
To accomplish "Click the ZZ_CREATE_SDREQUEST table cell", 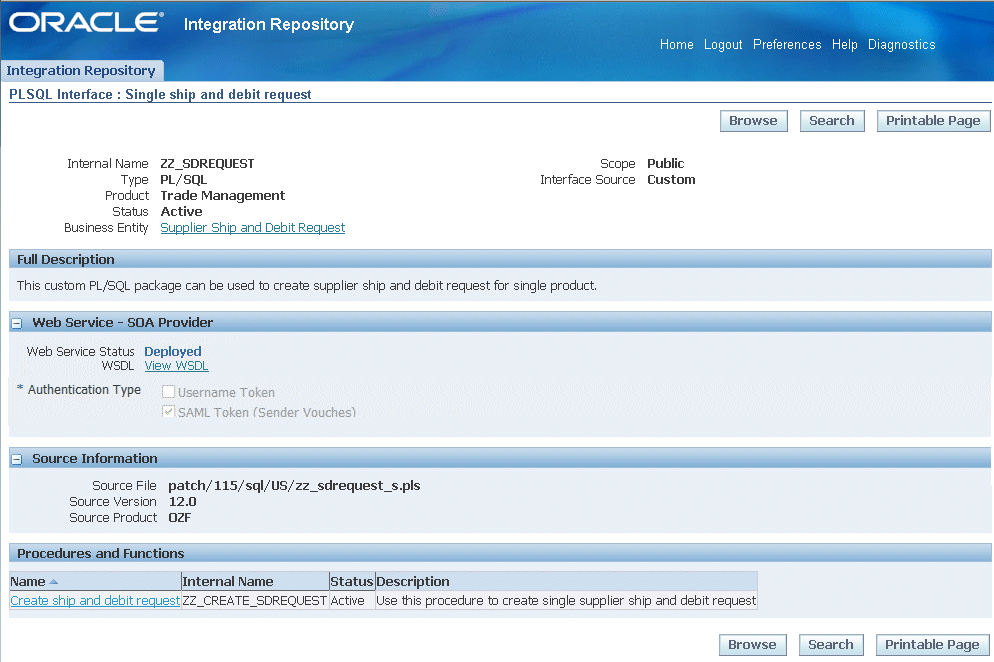I will click(255, 600).
